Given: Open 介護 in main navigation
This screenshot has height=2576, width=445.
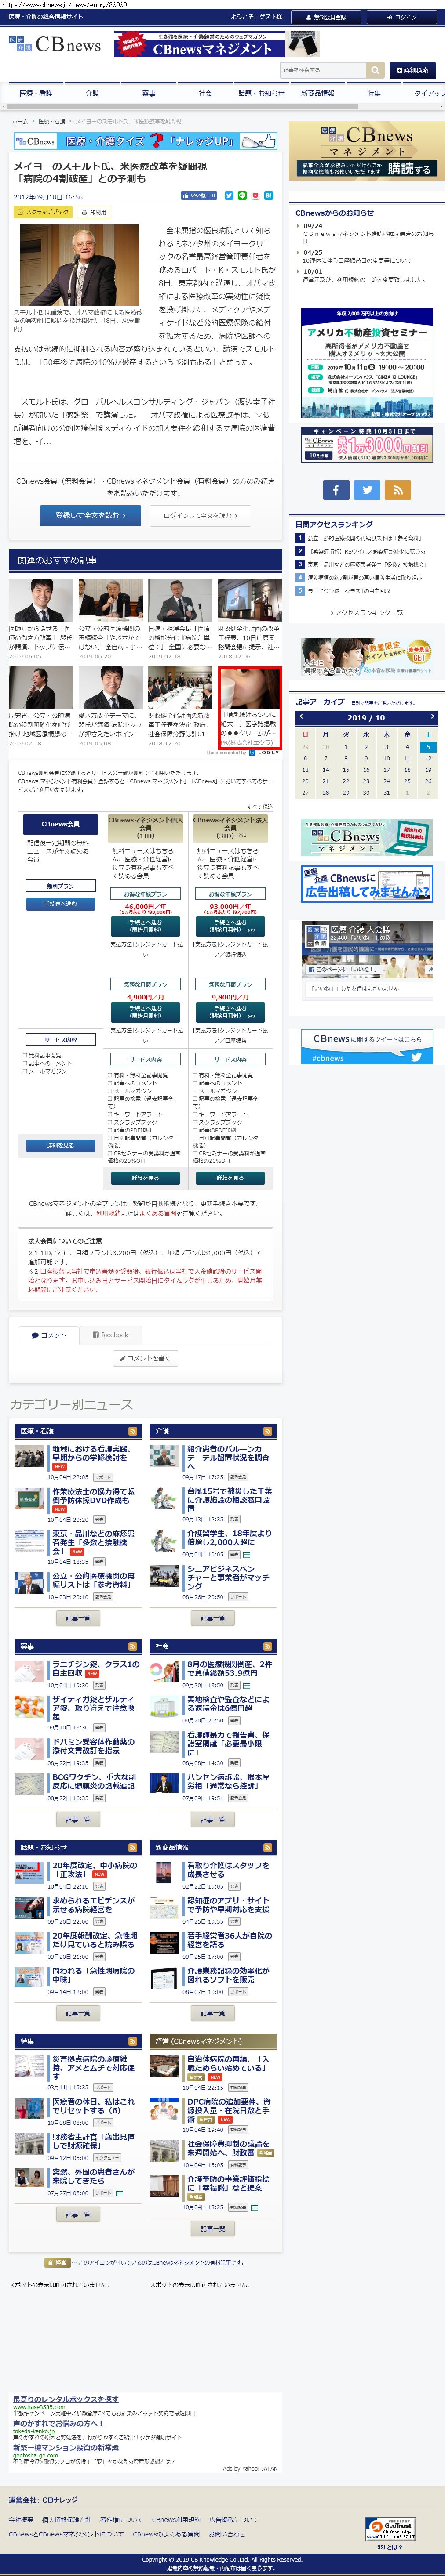Looking at the screenshot, I should (x=92, y=93).
